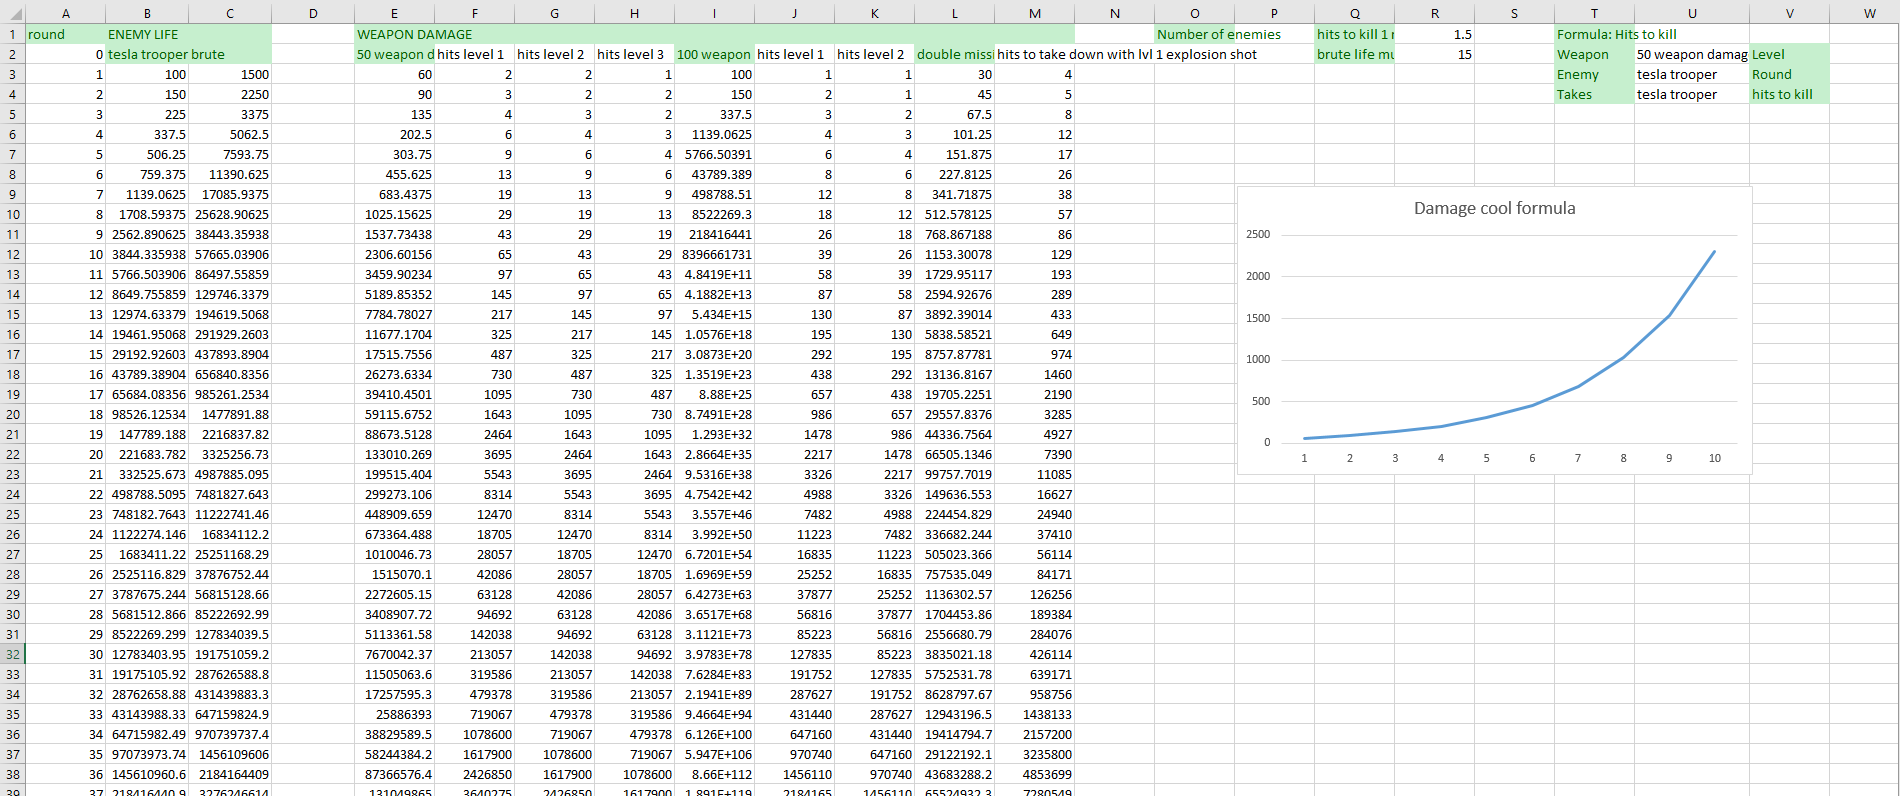This screenshot has height=796, width=1900.
Task: Click cell with value 8396661731
Action: 714,254
